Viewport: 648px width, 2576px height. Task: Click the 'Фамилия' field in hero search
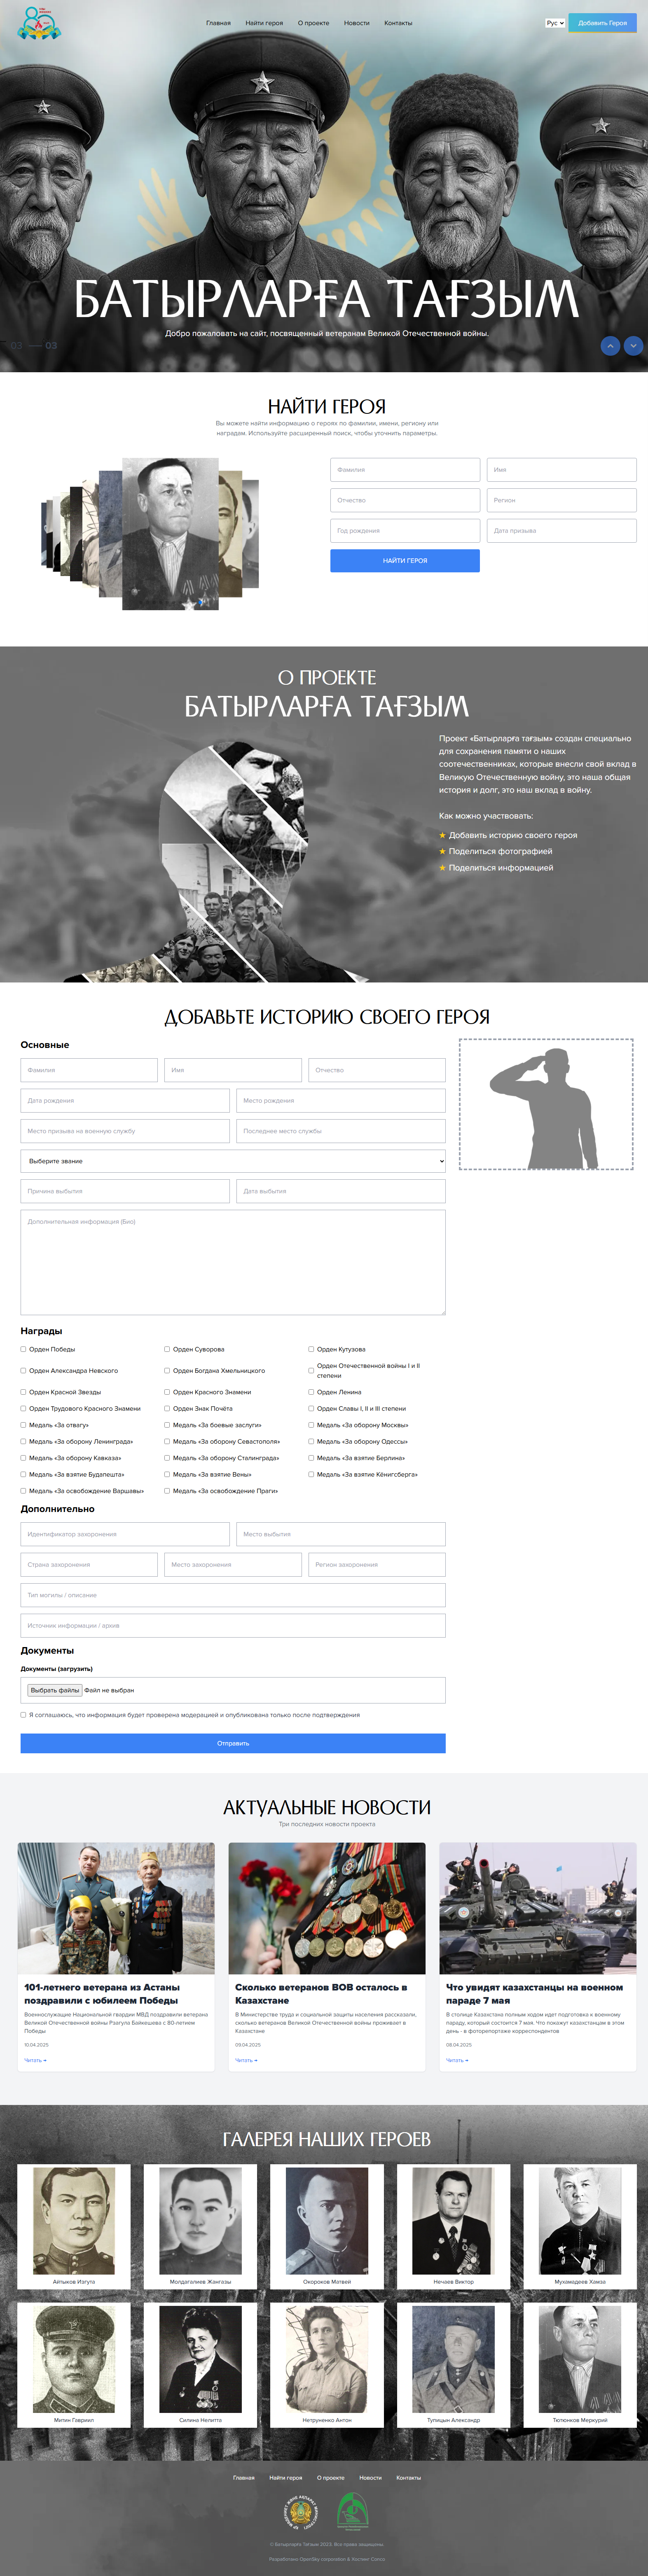point(405,470)
